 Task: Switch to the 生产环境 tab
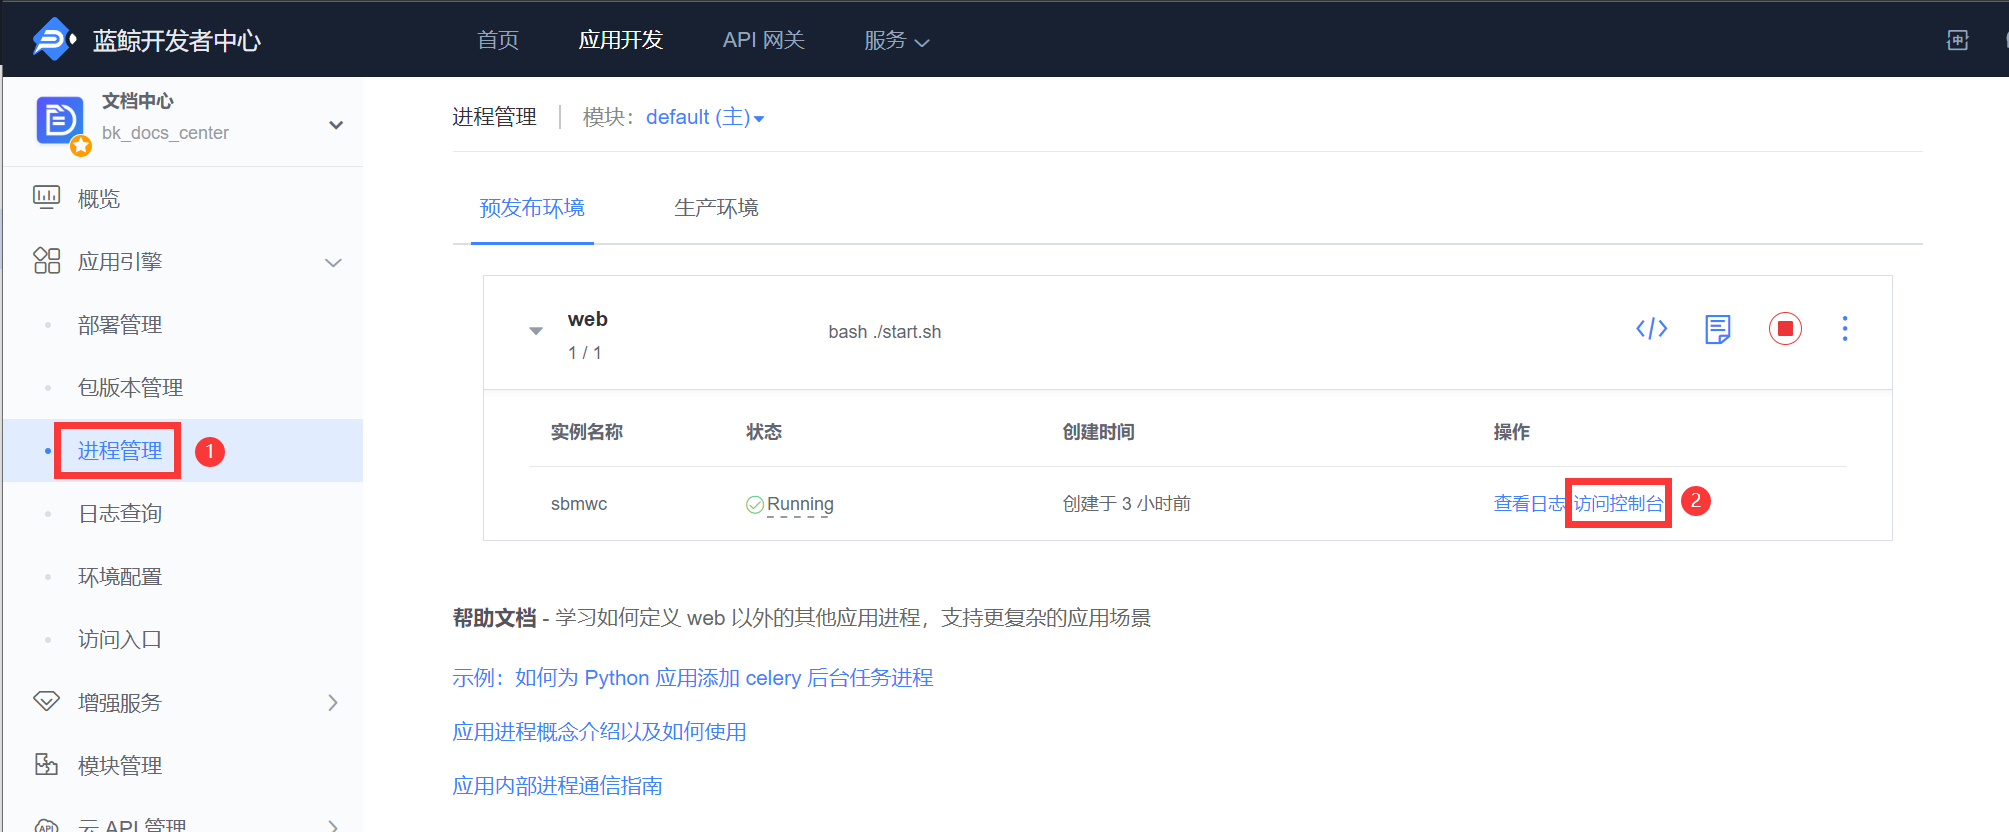click(716, 208)
